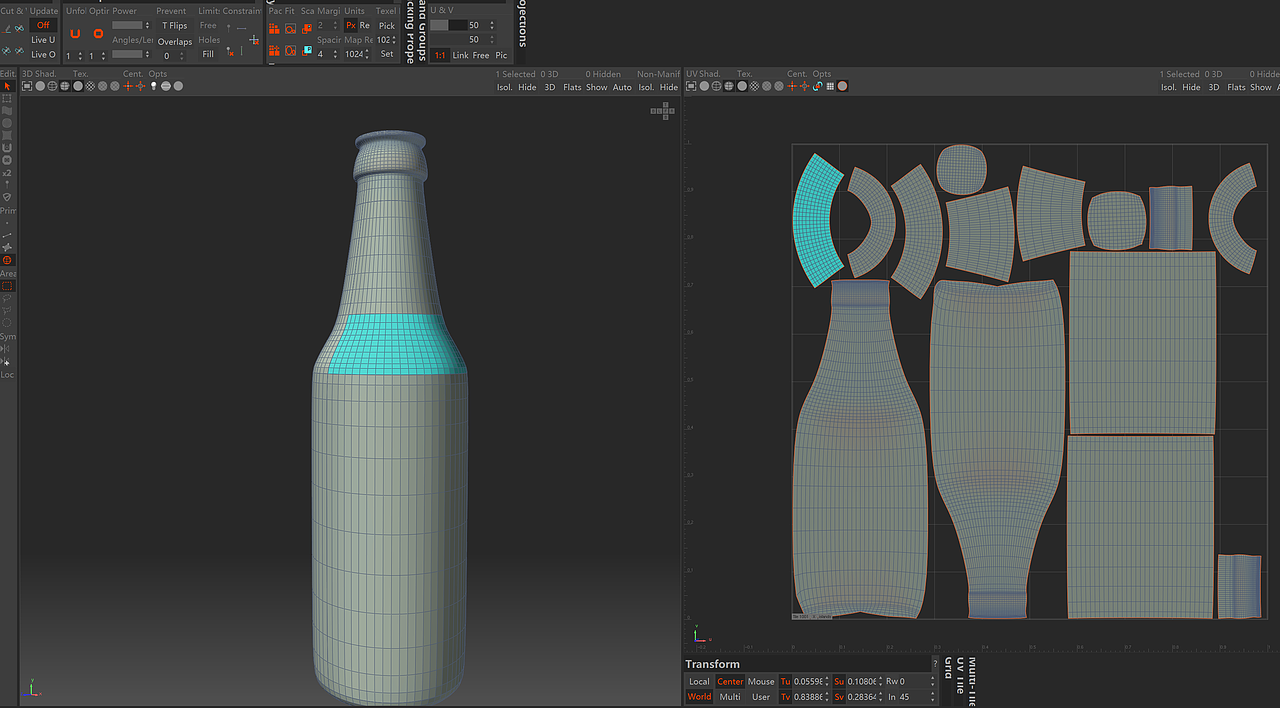Viewport: 1280px width, 708px height.
Task: Toggle the 1:1 ratio button
Action: coord(440,55)
